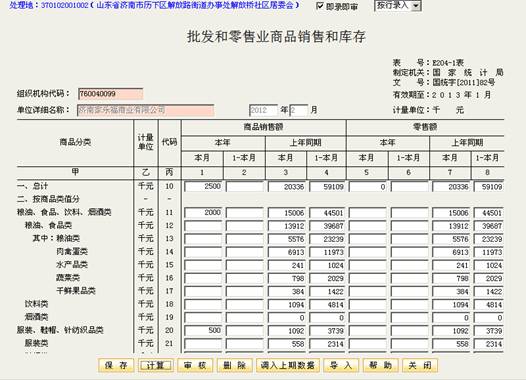Click 粮油、食品 row cell showing 2000
The width and height of the screenshot is (526, 380).
click(x=203, y=213)
